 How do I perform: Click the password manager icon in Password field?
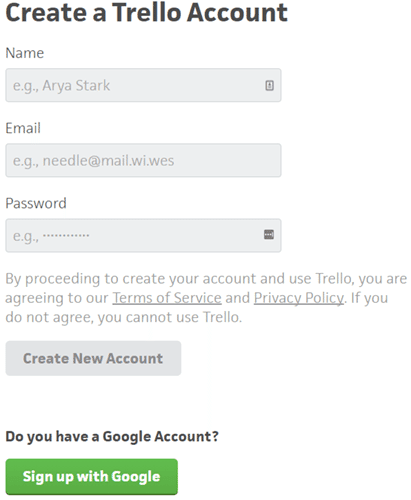coord(269,234)
